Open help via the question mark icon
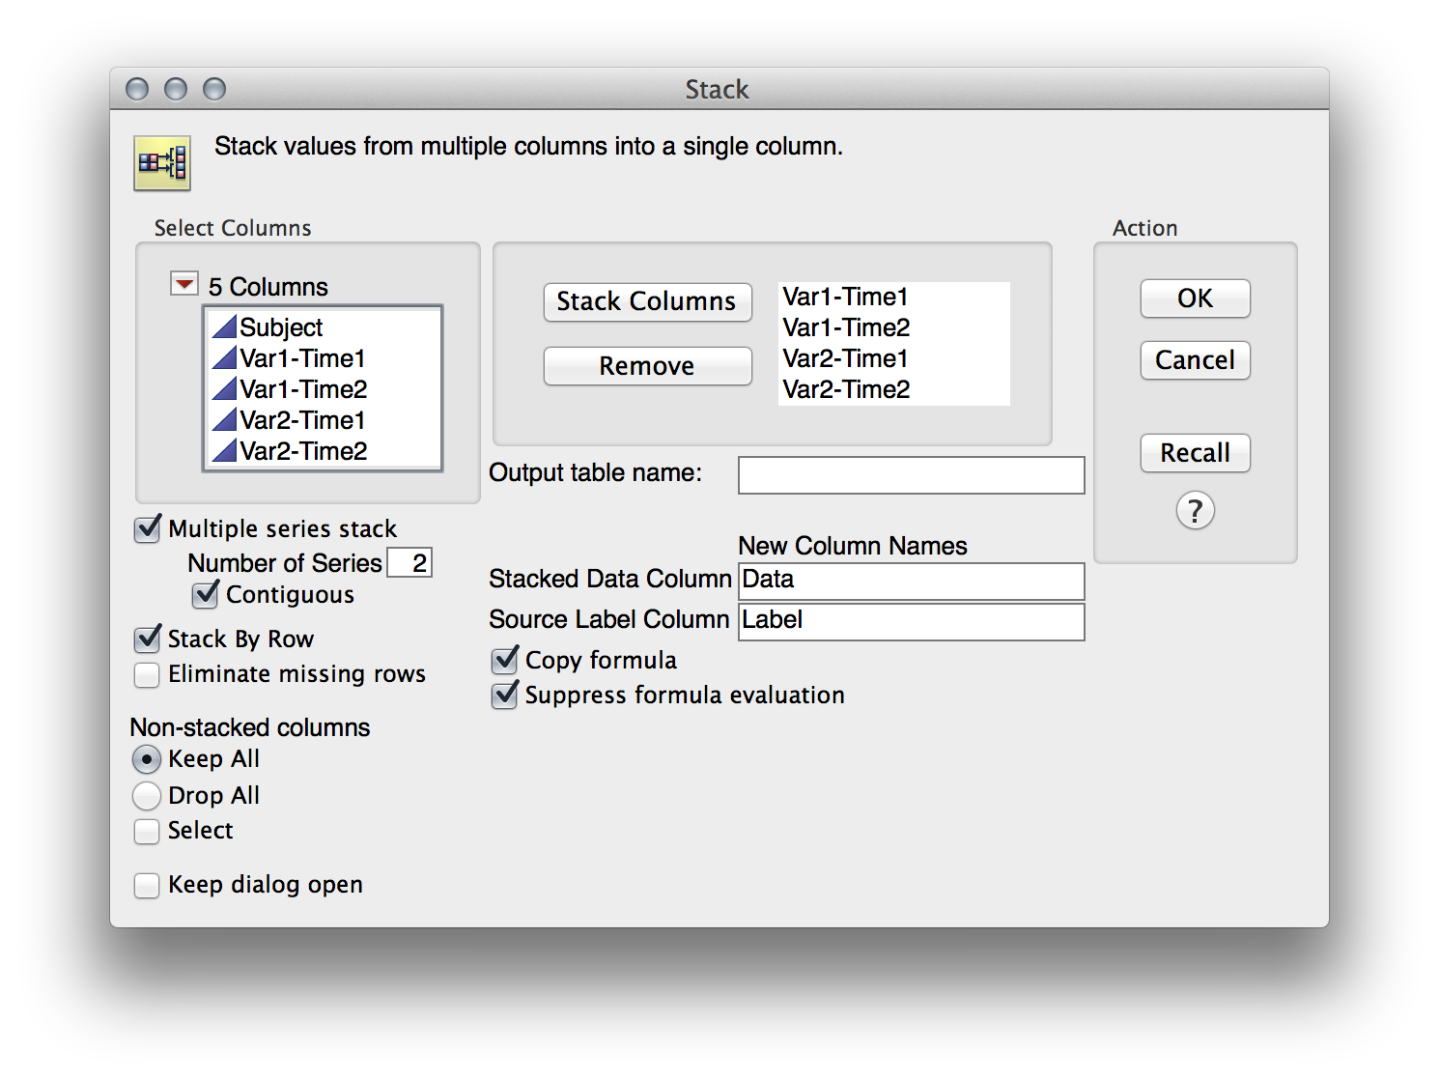The width and height of the screenshot is (1439, 1080). 1194,511
